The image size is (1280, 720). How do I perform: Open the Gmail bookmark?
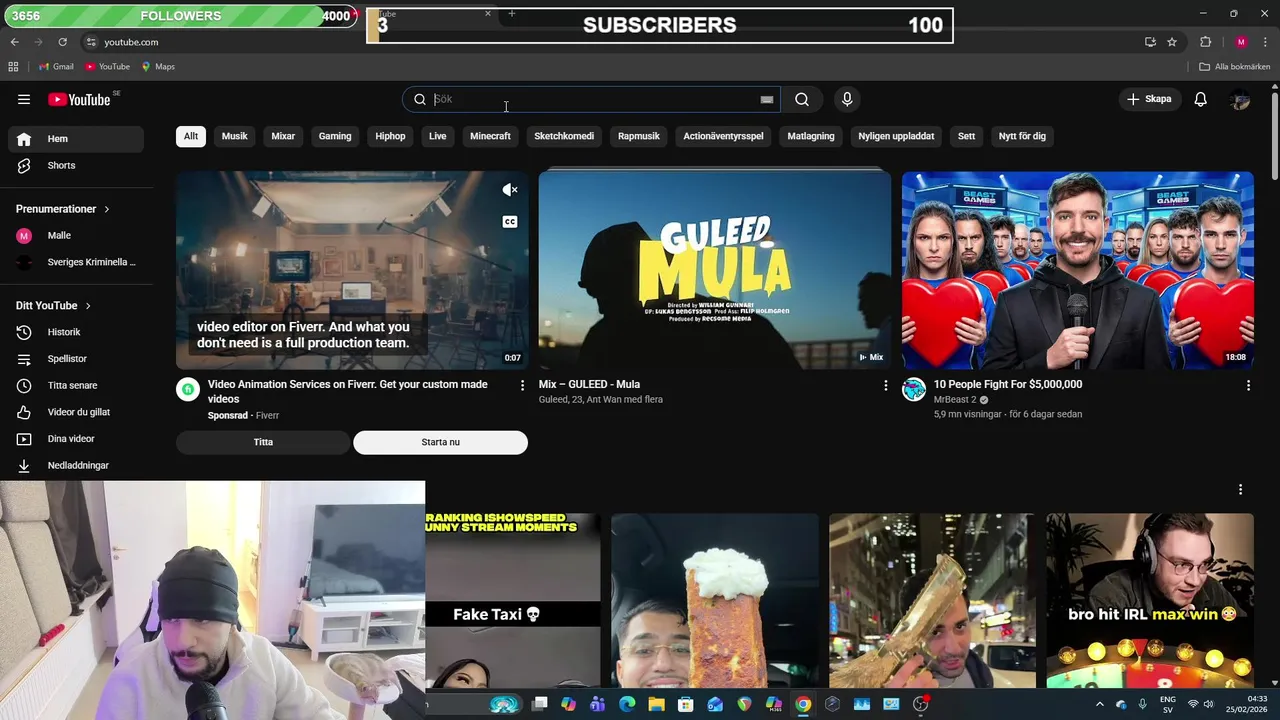pyautogui.click(x=56, y=67)
